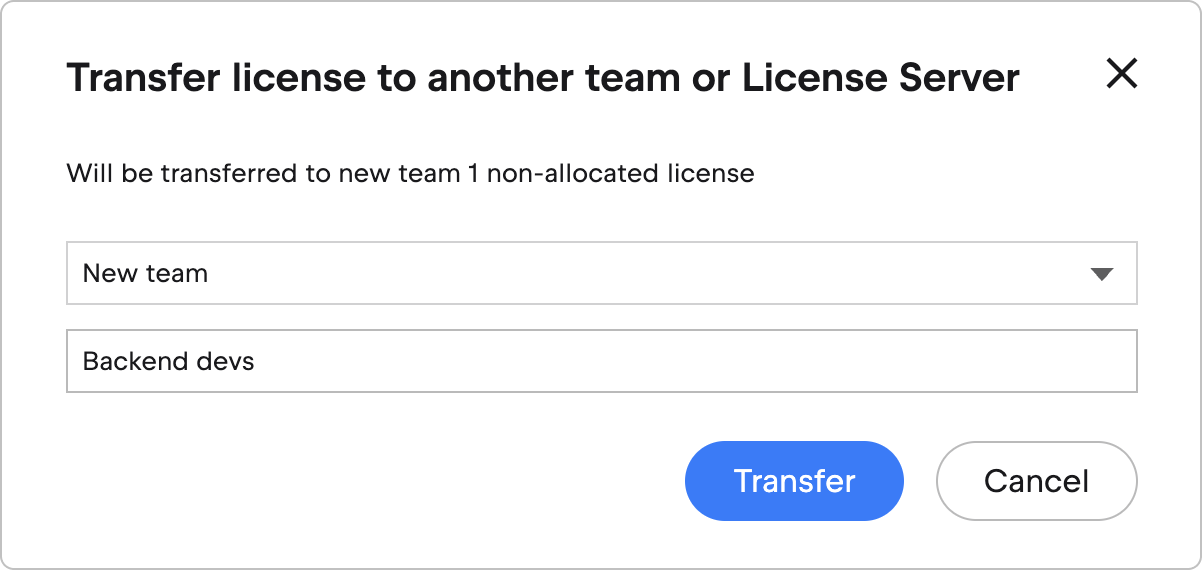Focus the new team name text box

click(x=601, y=361)
